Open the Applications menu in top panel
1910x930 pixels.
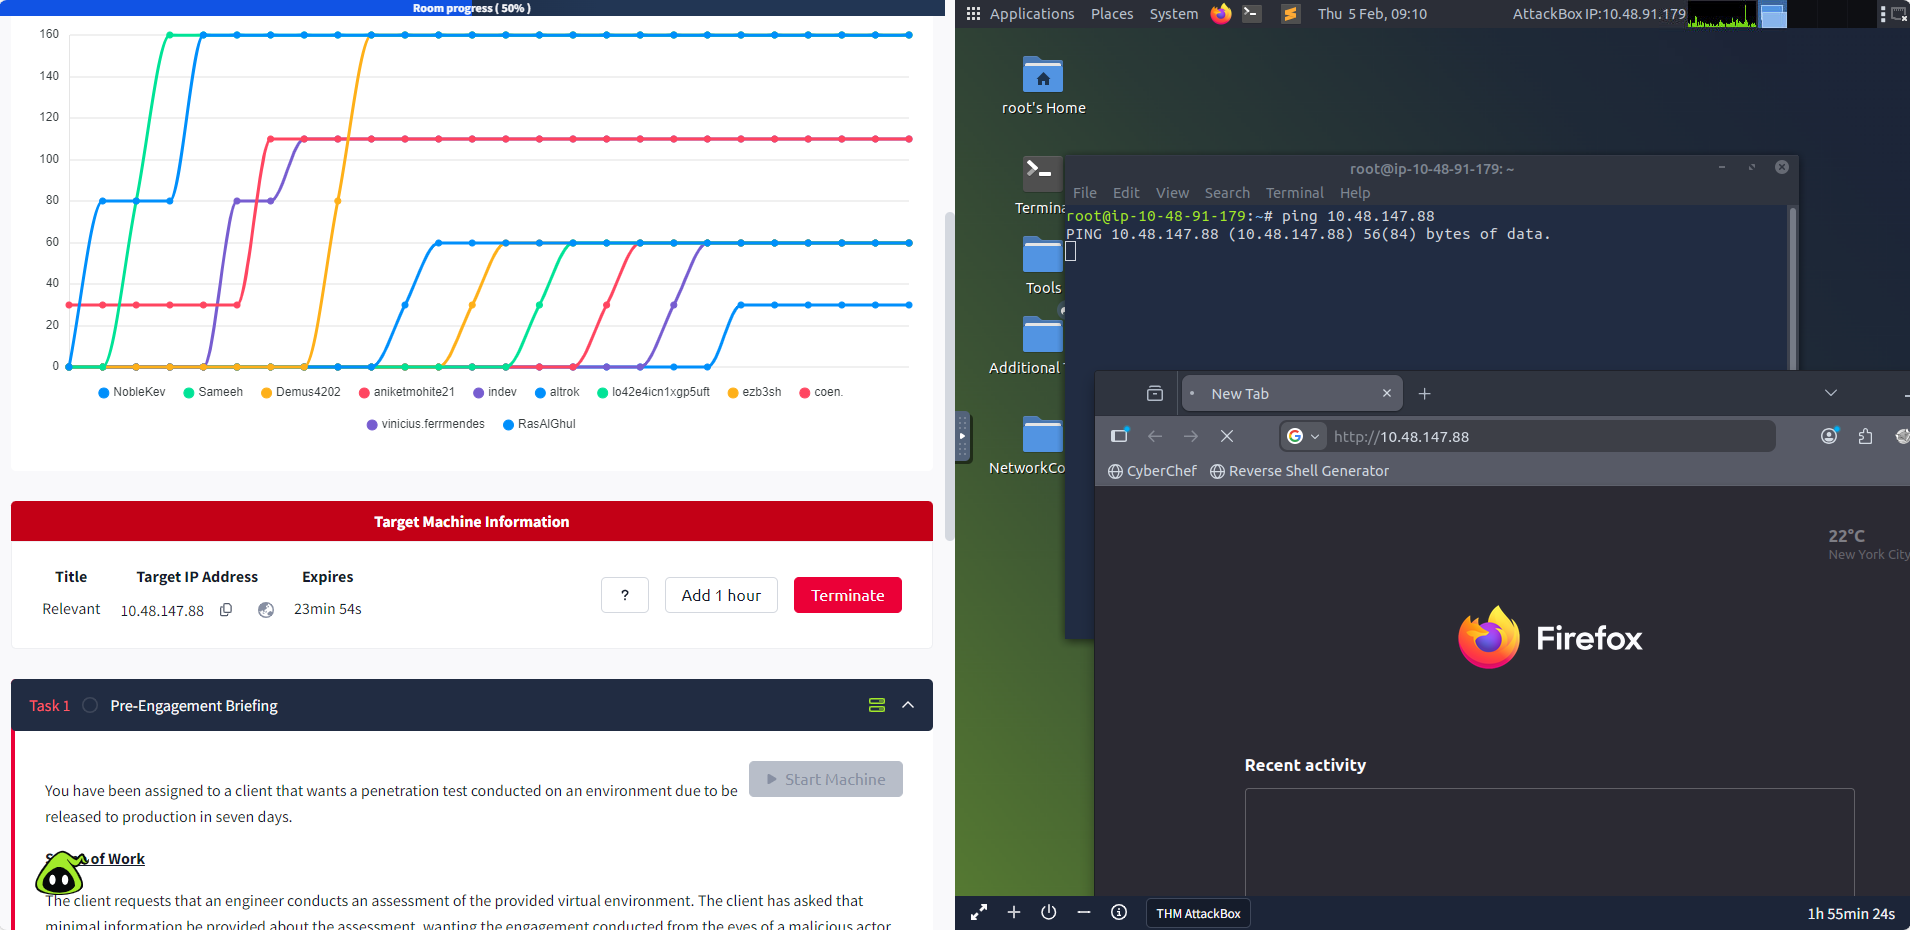tap(1031, 14)
